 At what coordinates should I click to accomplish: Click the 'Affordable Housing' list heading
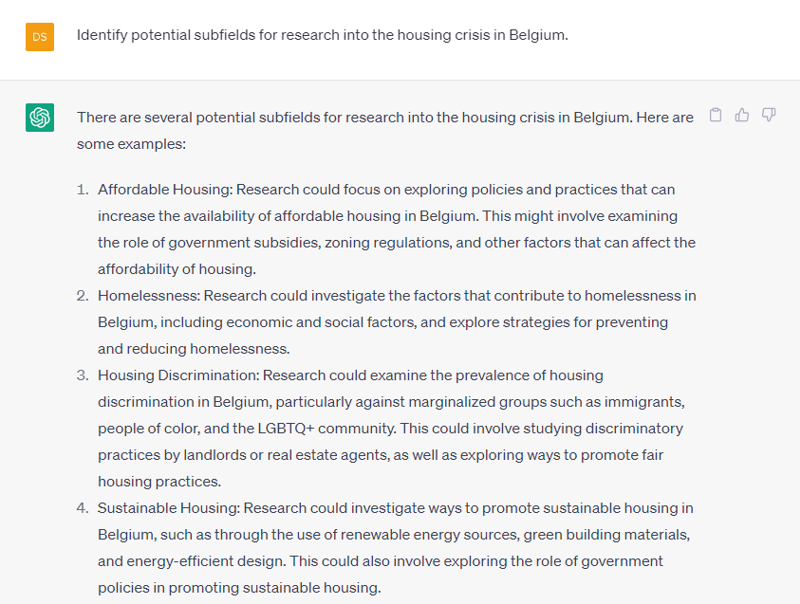coord(165,190)
